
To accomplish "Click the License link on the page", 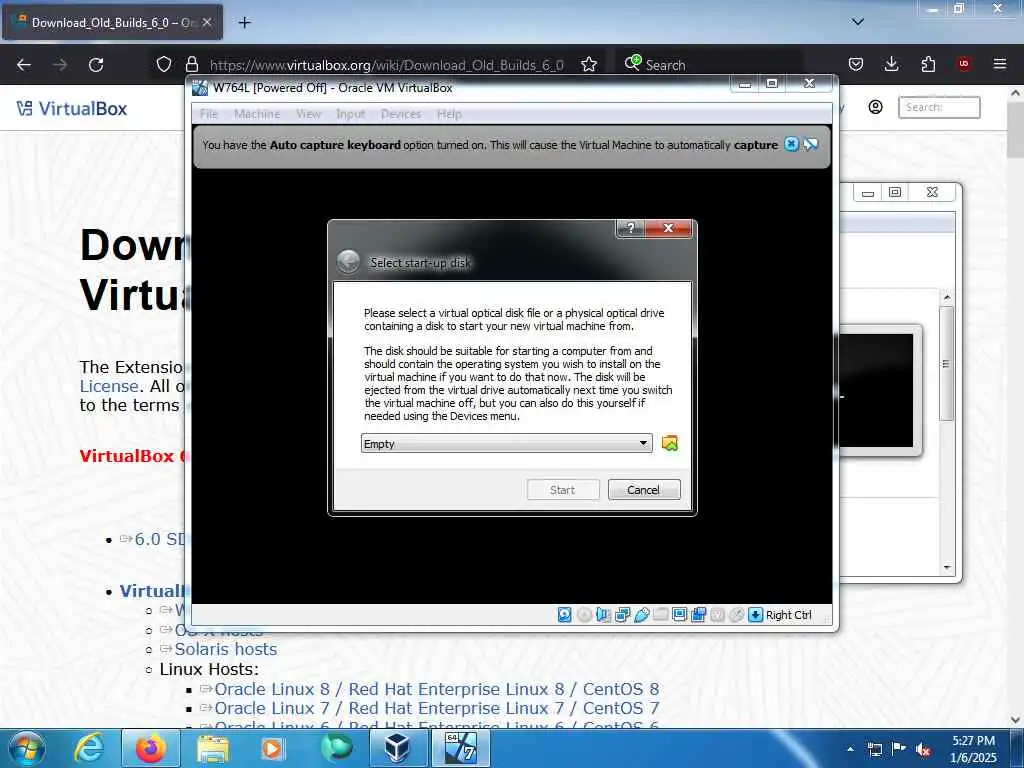I will tap(109, 386).
